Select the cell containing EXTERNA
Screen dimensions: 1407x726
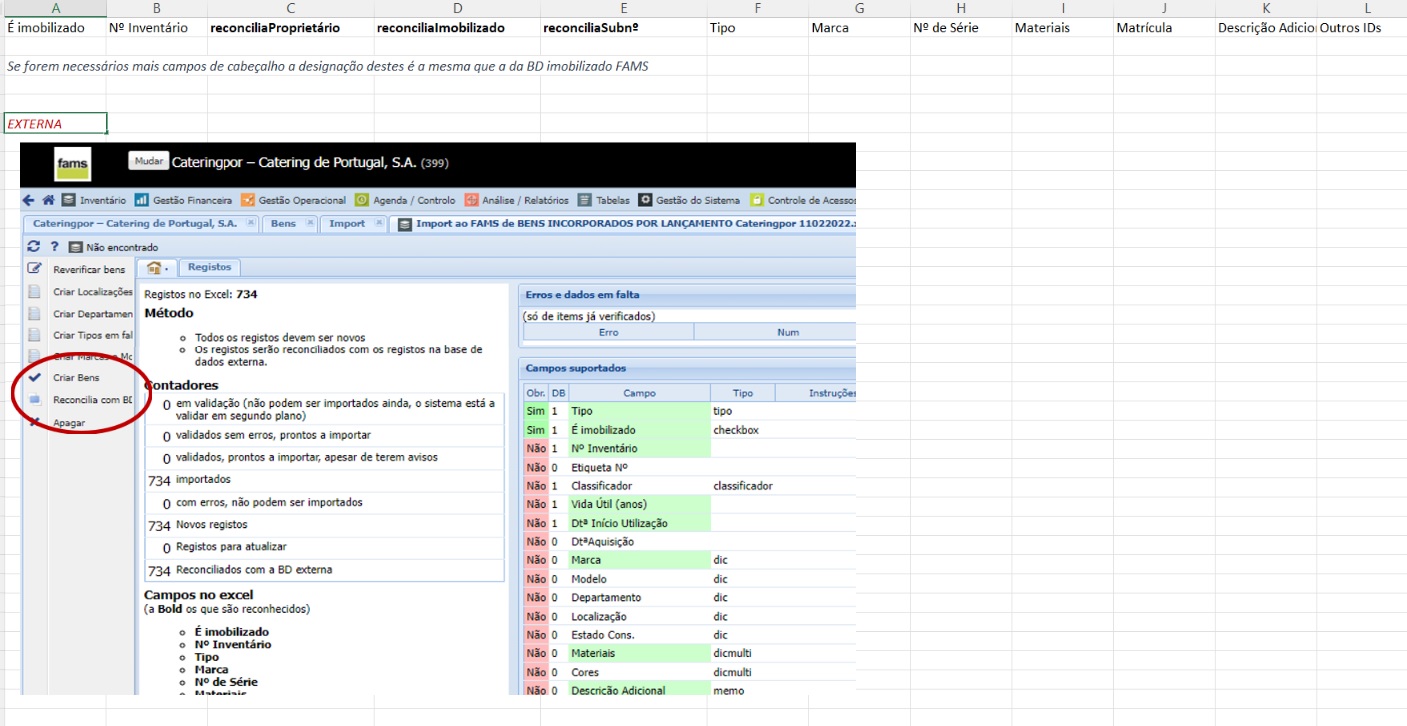tap(55, 124)
